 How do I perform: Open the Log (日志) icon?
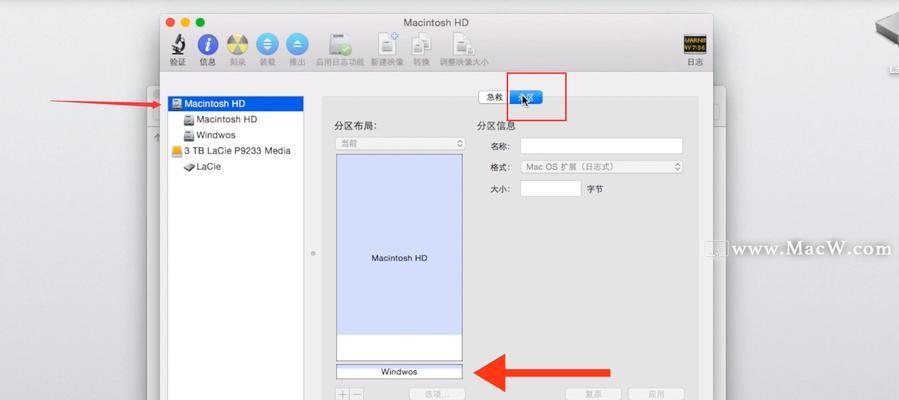(695, 45)
